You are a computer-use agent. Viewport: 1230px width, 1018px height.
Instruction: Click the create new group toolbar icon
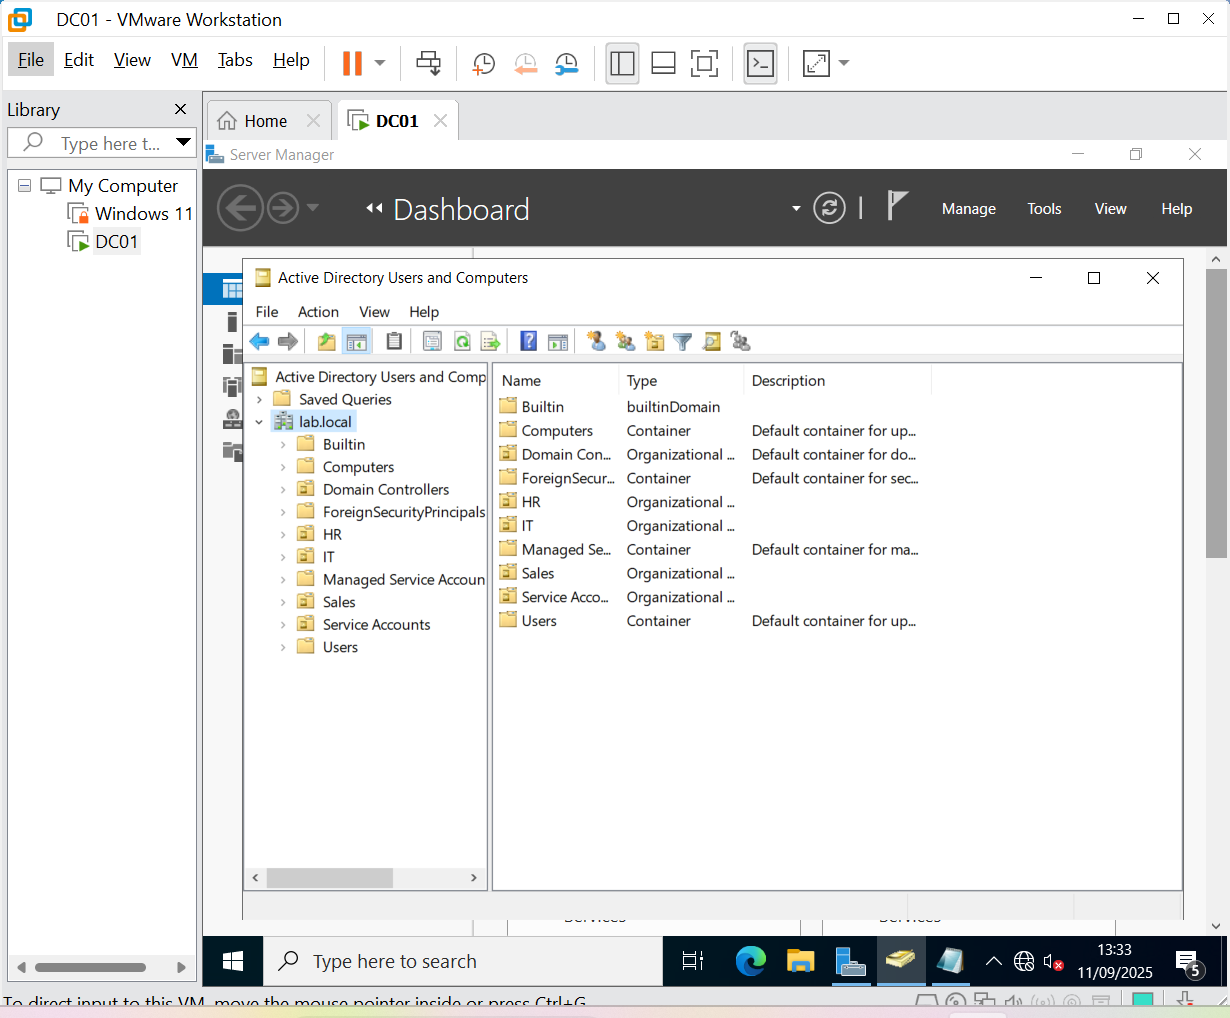click(x=626, y=341)
